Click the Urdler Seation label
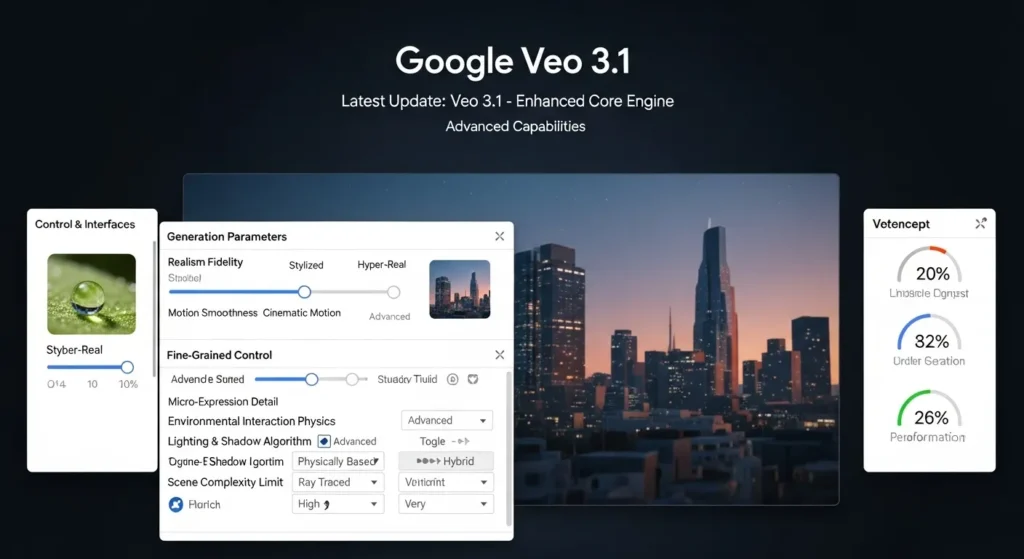Image resolution: width=1024 pixels, height=559 pixels. (x=929, y=361)
